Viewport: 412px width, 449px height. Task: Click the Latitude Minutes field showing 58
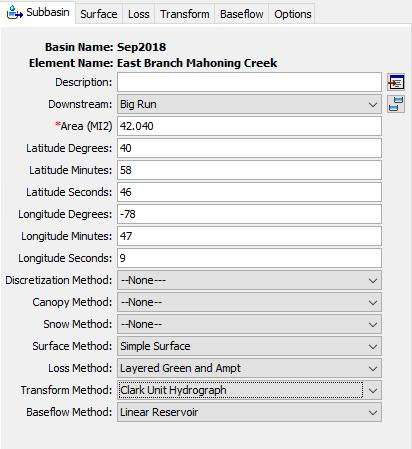pyautogui.click(x=249, y=170)
